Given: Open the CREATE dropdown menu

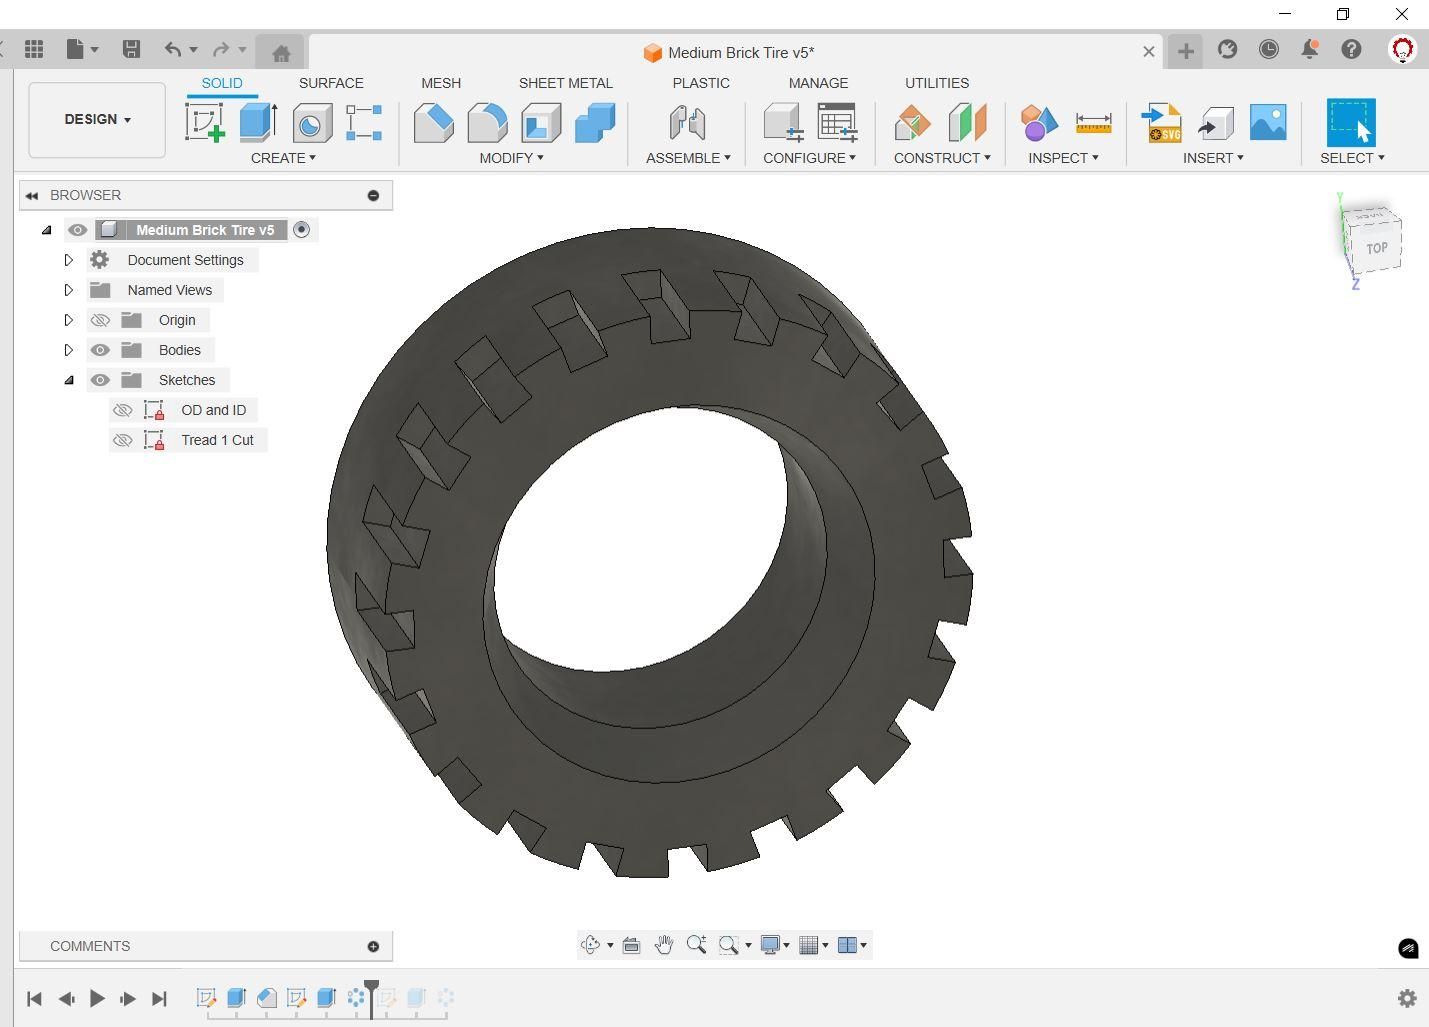Looking at the screenshot, I should 283,158.
